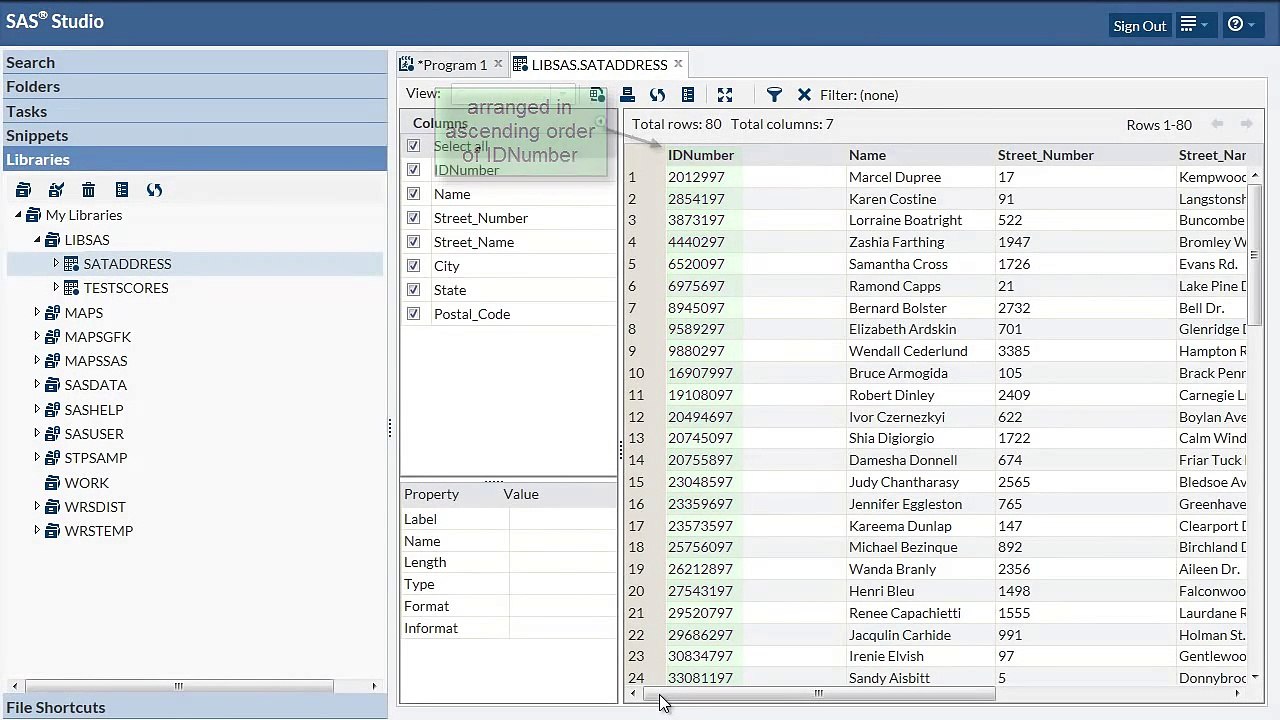
Task: Click the New Library icon in Libraries toolbar
Action: click(x=23, y=190)
